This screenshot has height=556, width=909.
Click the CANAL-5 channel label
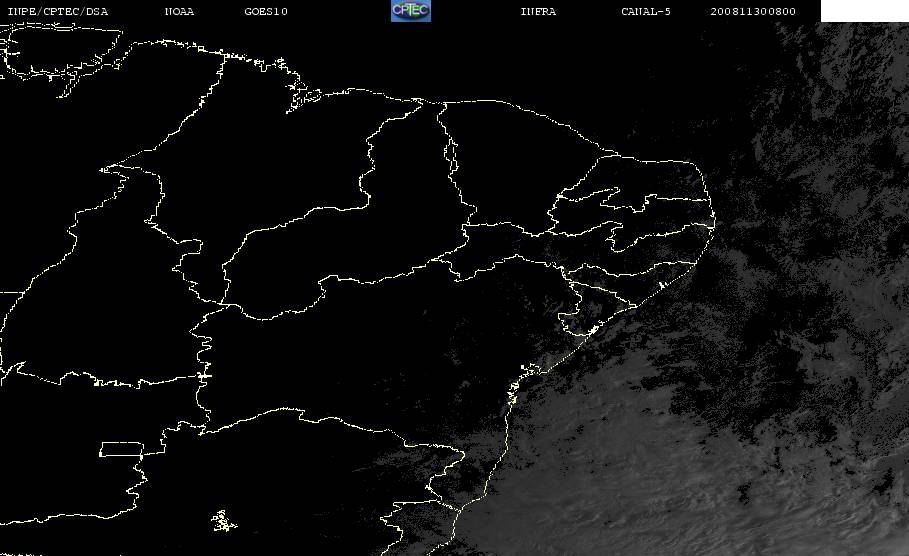coord(646,12)
